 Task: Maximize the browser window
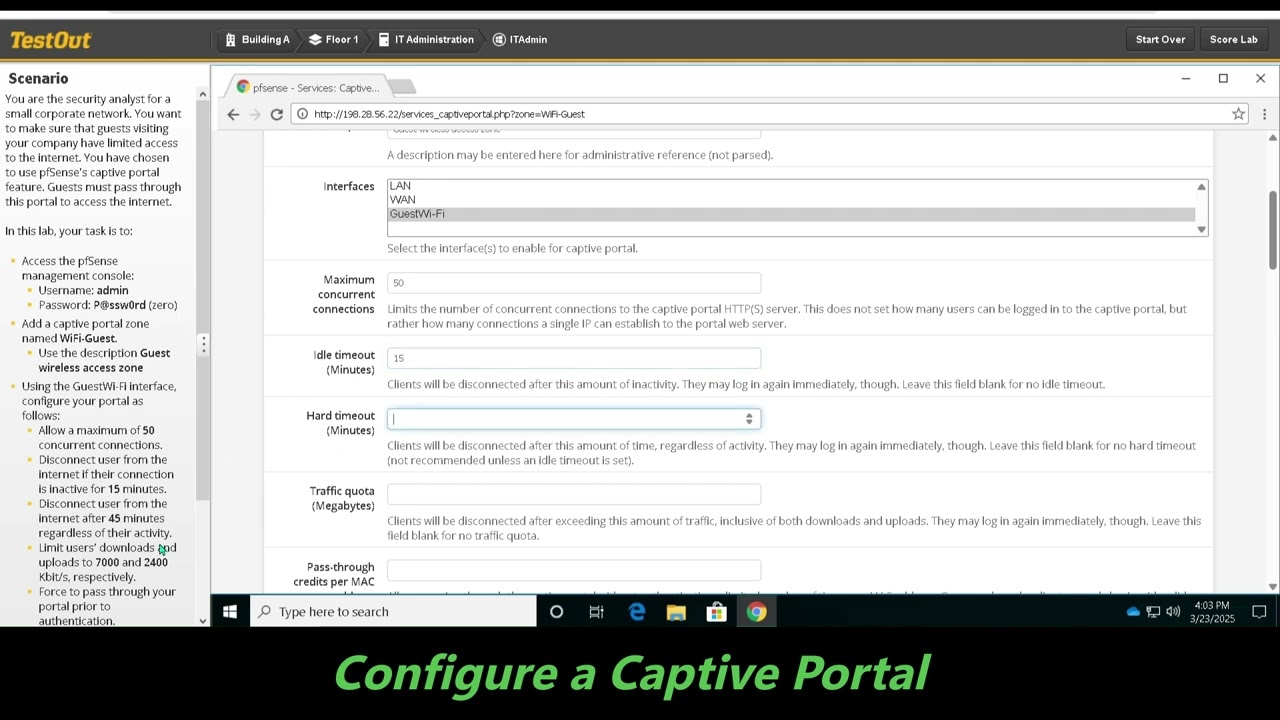1223,79
